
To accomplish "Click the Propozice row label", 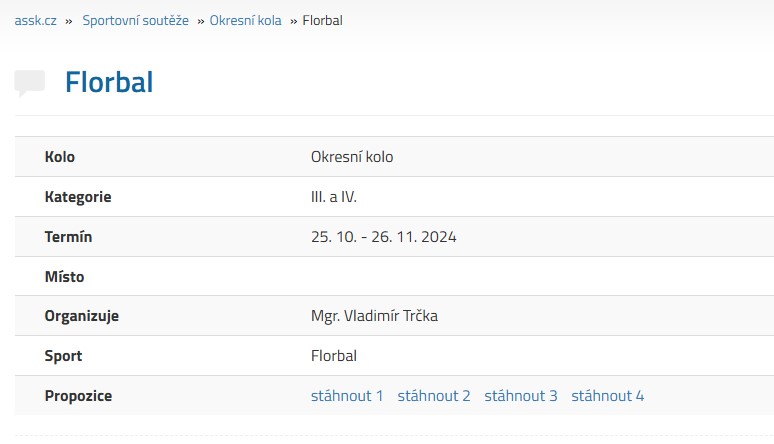I will pos(78,396).
